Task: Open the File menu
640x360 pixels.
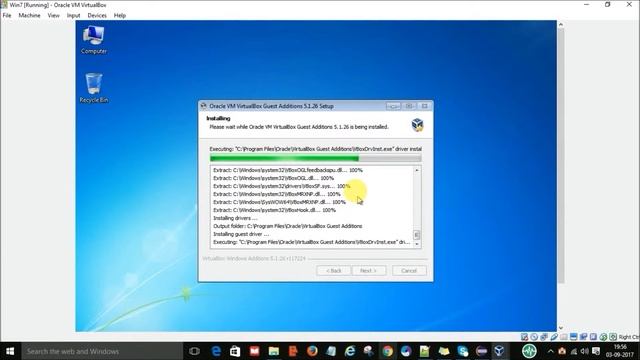Action: pos(7,16)
